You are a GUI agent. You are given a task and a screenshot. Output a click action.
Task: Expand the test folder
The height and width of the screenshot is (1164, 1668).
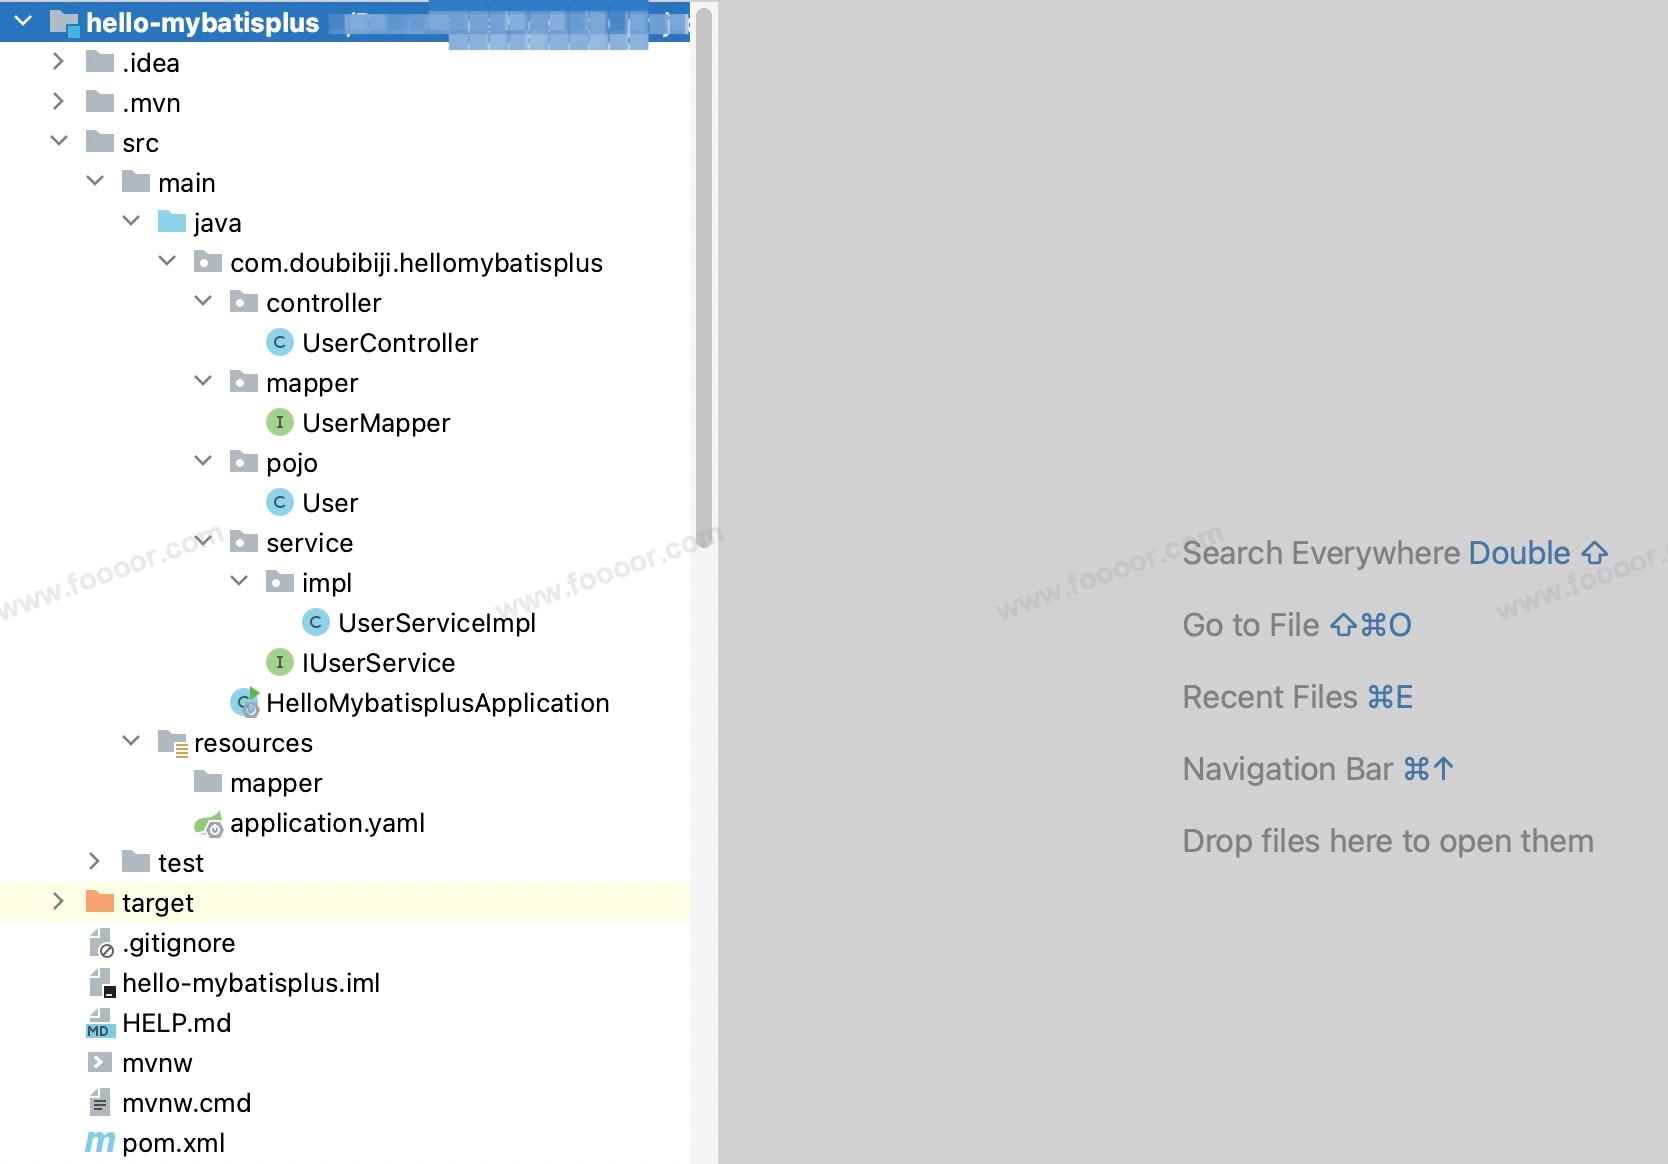(94, 862)
